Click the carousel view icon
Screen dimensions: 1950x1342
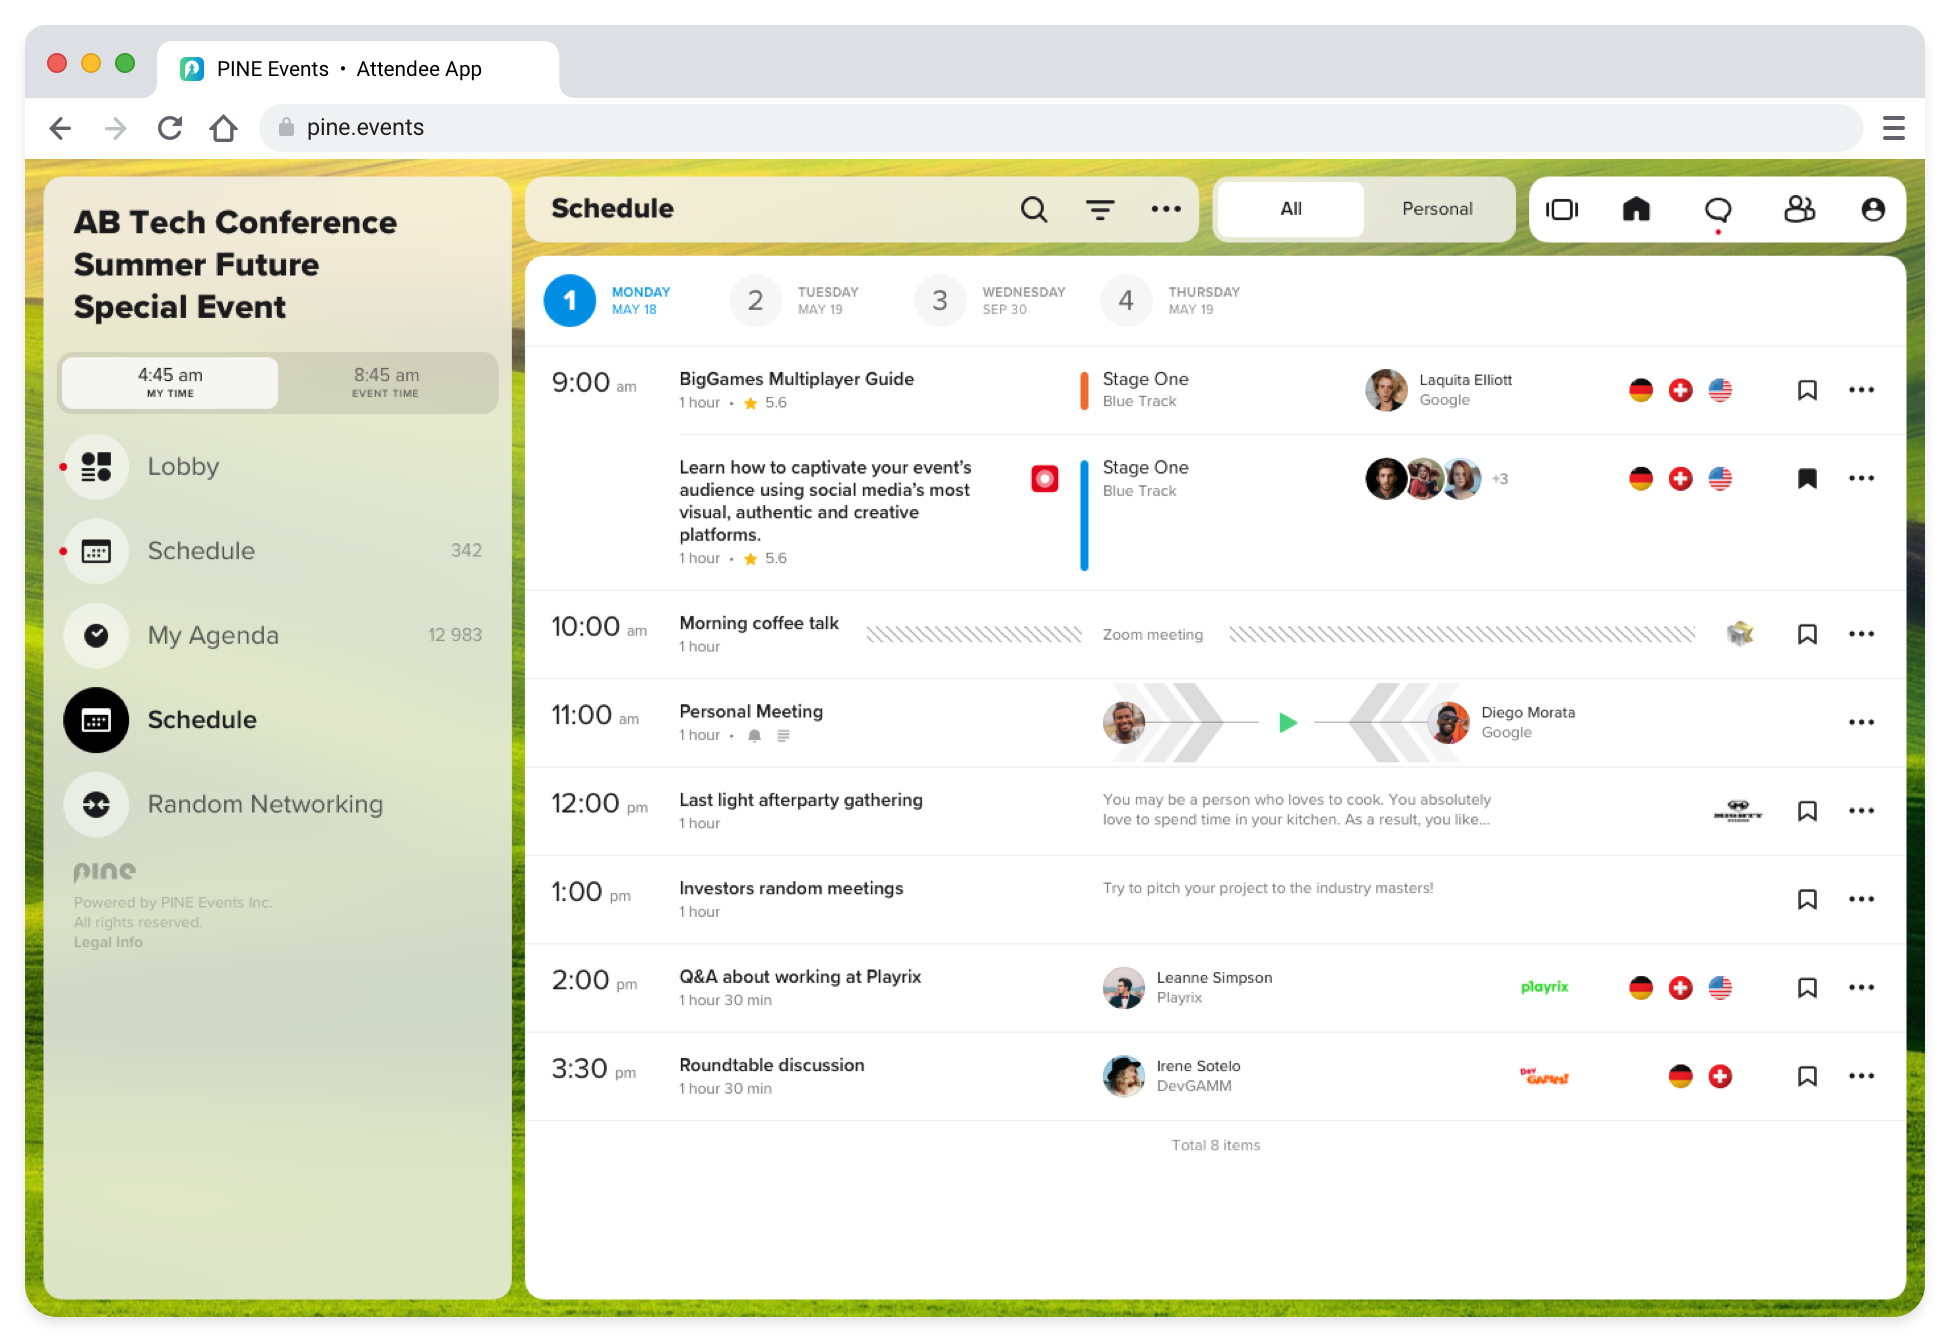pyautogui.click(x=1561, y=209)
